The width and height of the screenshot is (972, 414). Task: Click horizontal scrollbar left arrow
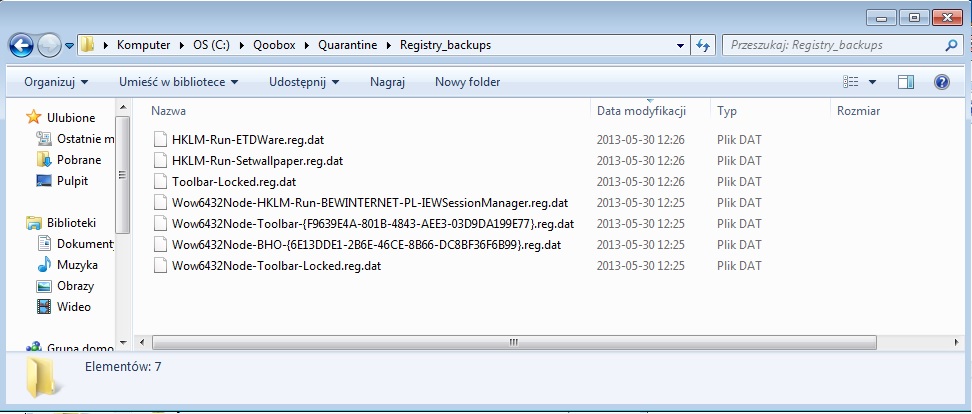(x=142, y=342)
